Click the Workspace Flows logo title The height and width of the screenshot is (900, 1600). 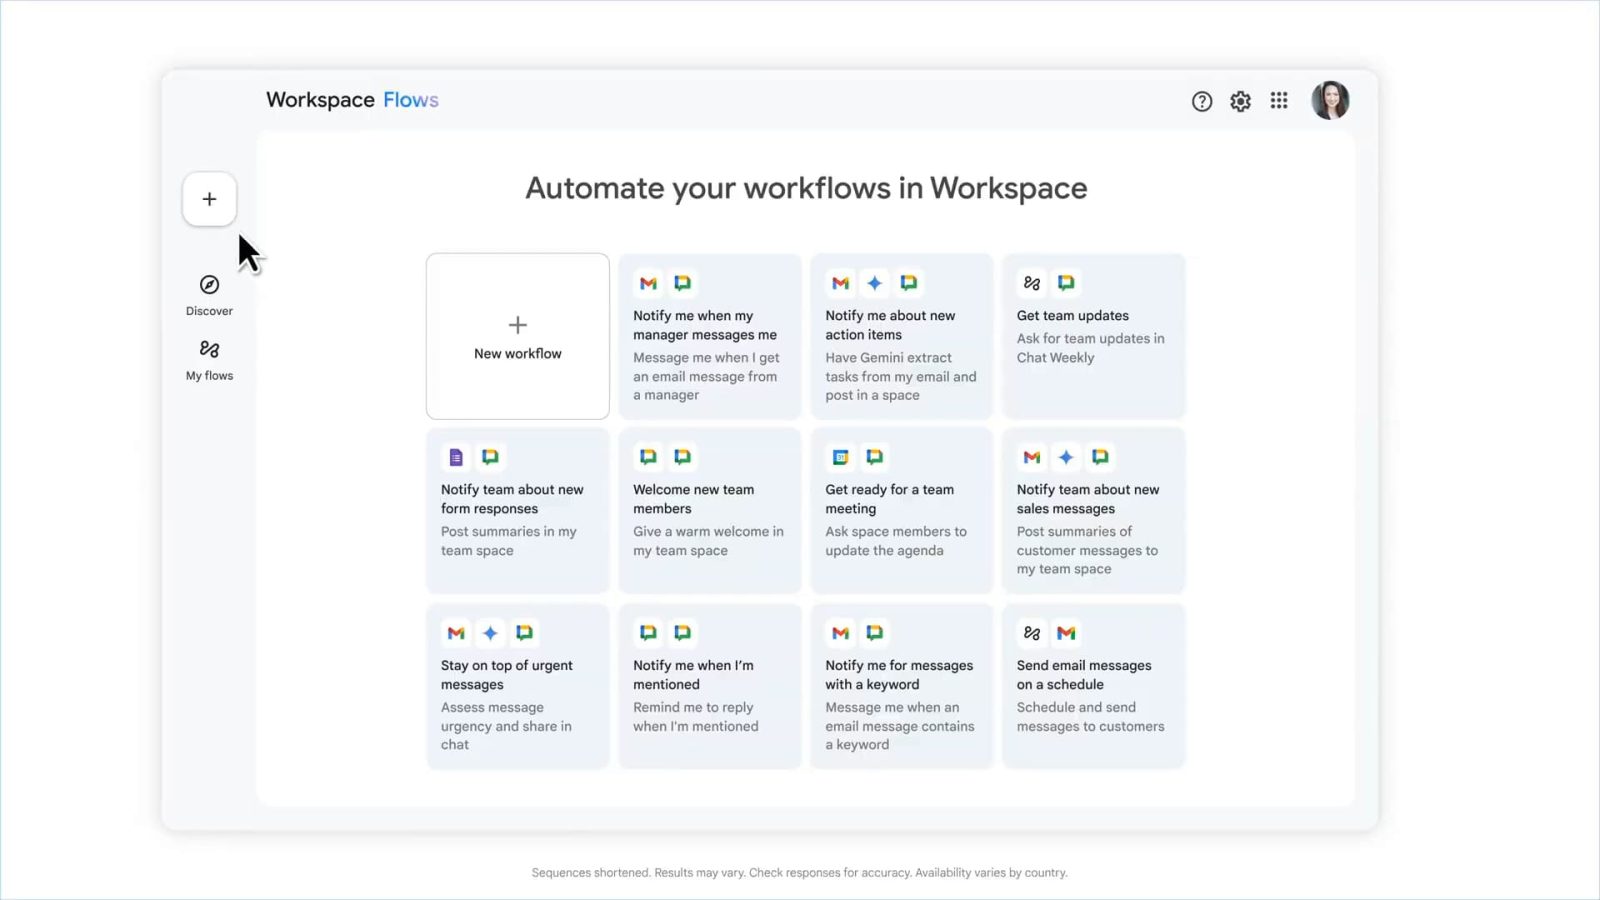click(x=352, y=99)
